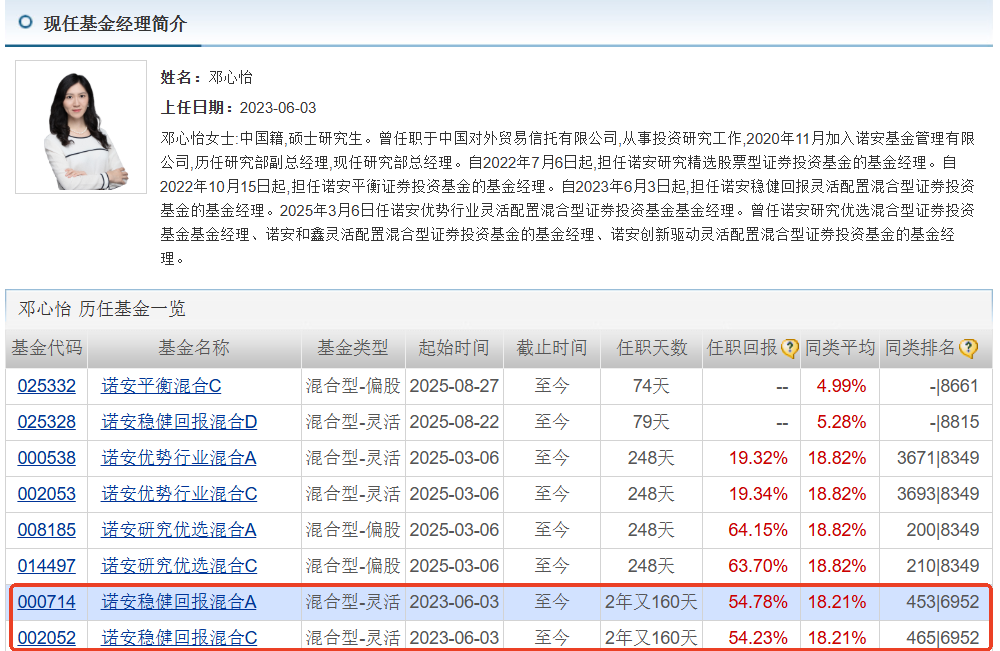Image resolution: width=1000 pixels, height=651 pixels.
Task: Click the 上任日期 value 2023-06-03
Action: 278,108
